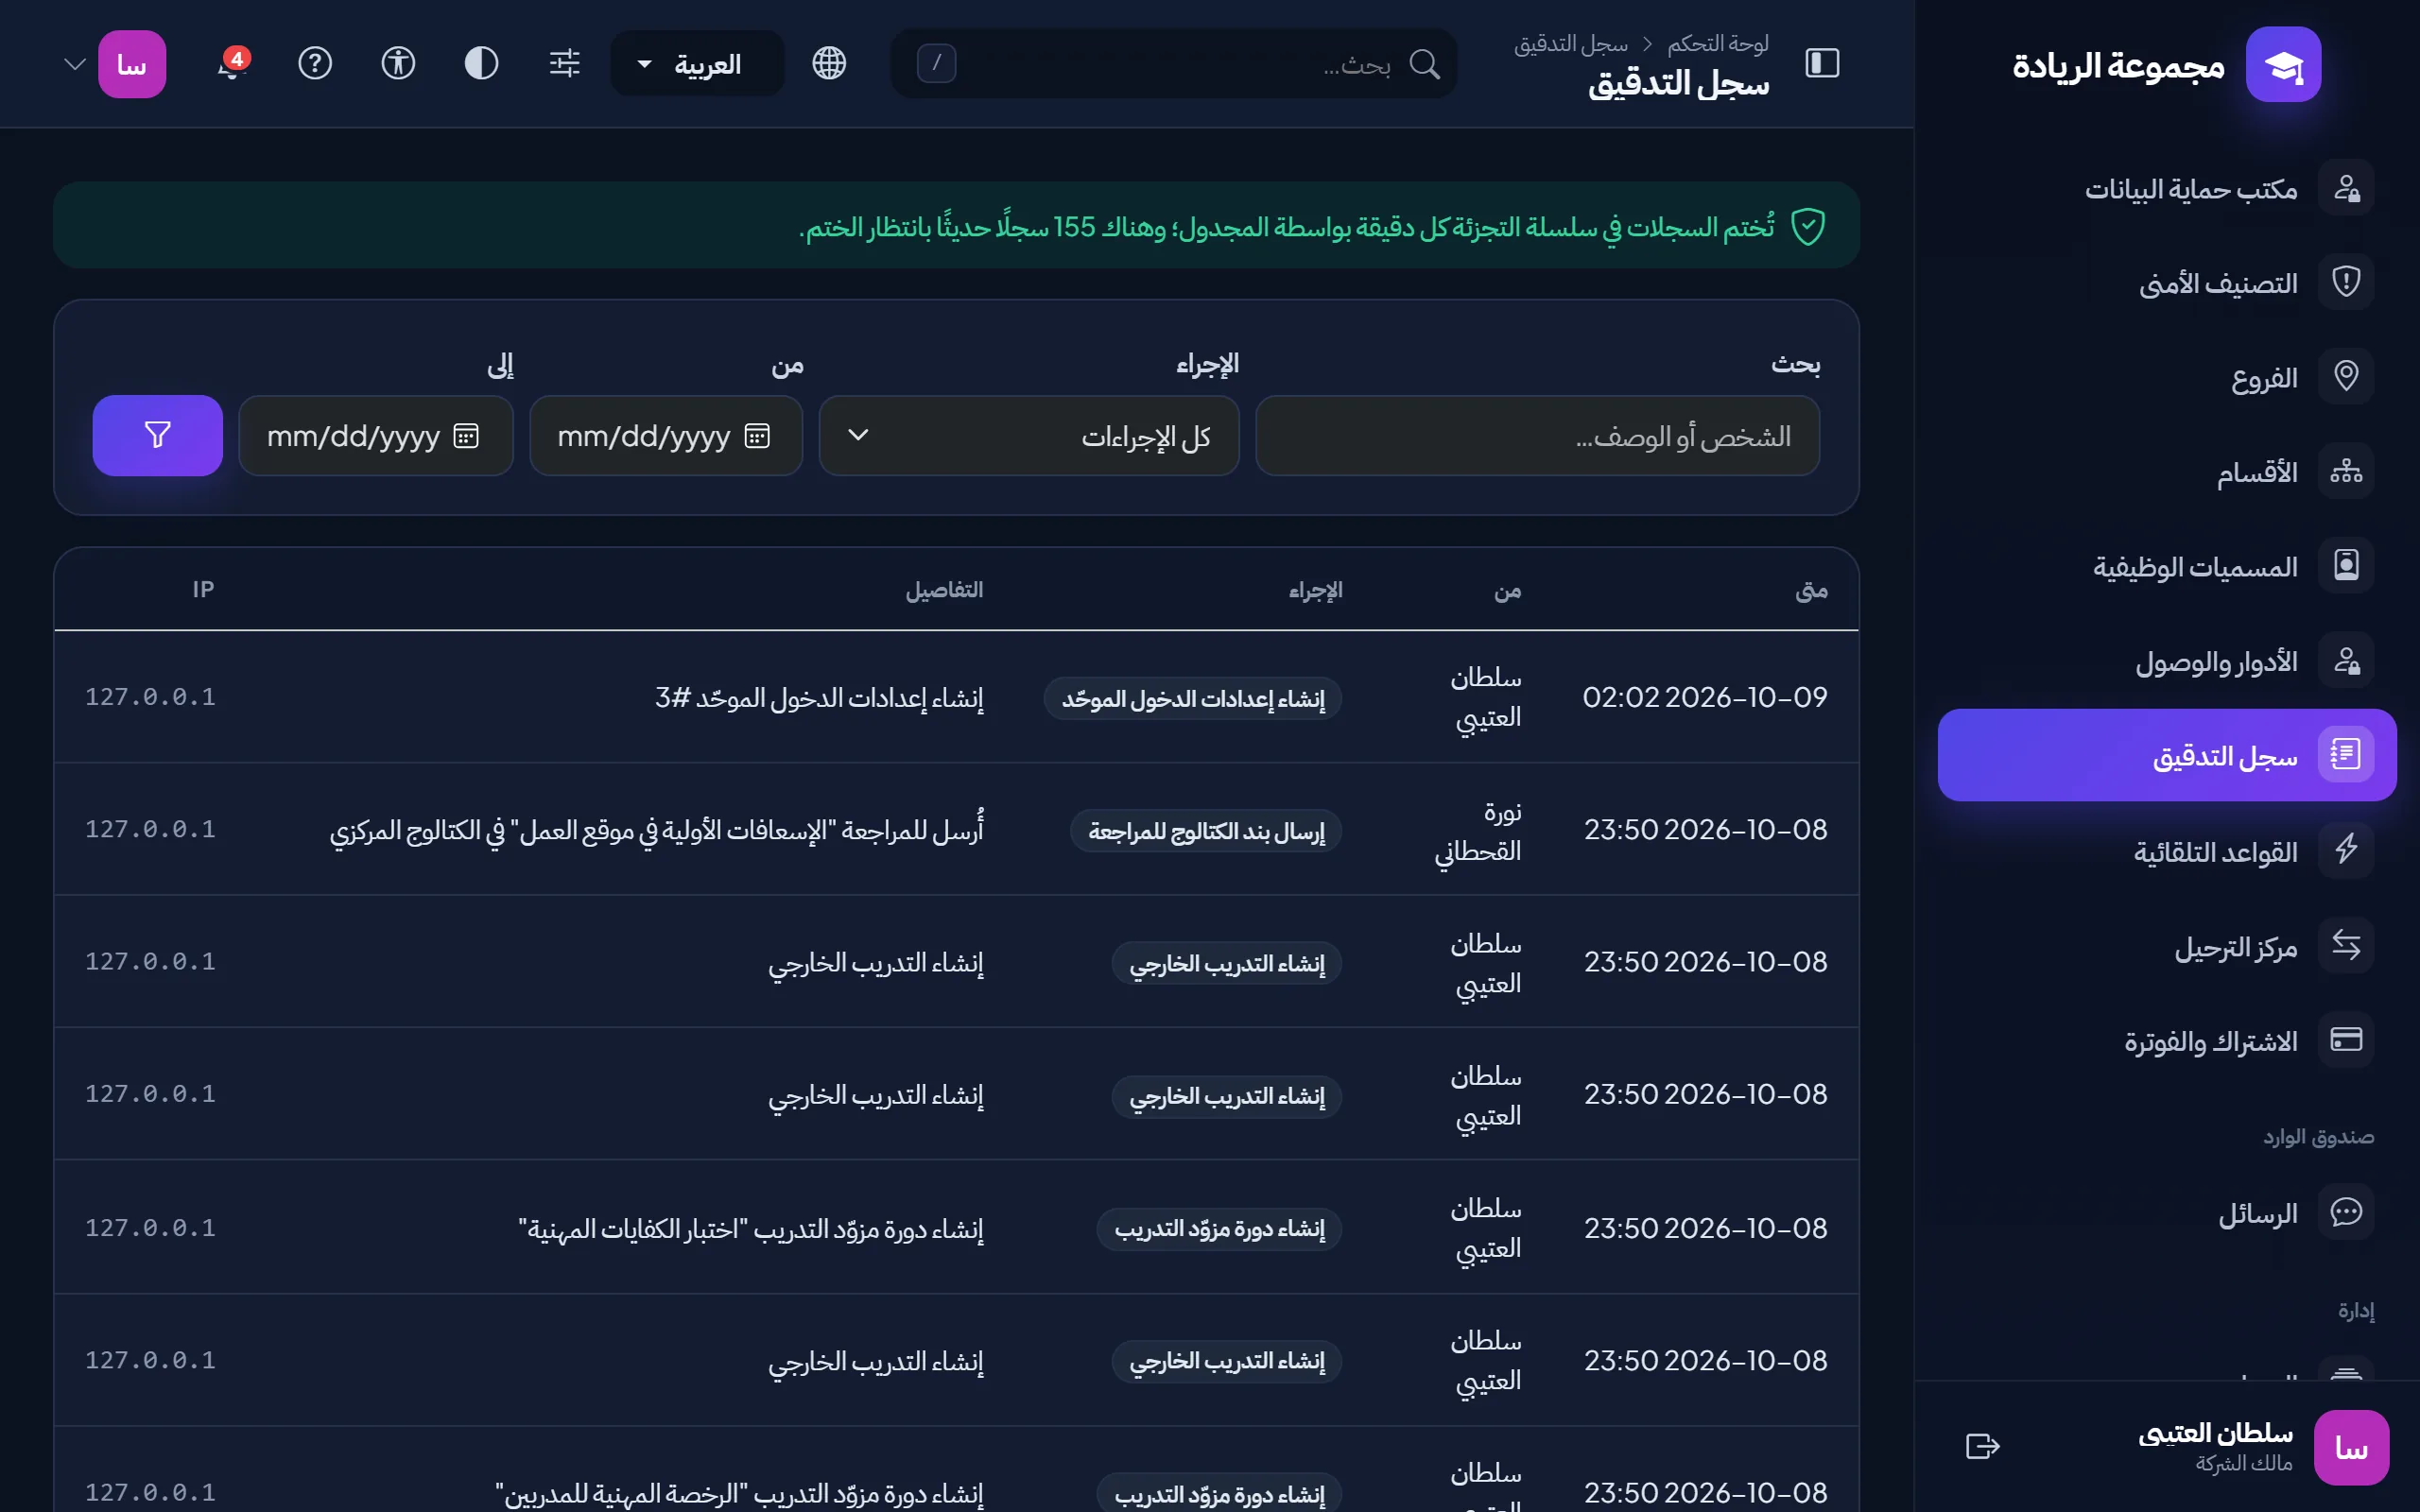Viewport: 2420px width, 1512px height.
Task: Open الأقسام in the sidebar
Action: click(2167, 472)
